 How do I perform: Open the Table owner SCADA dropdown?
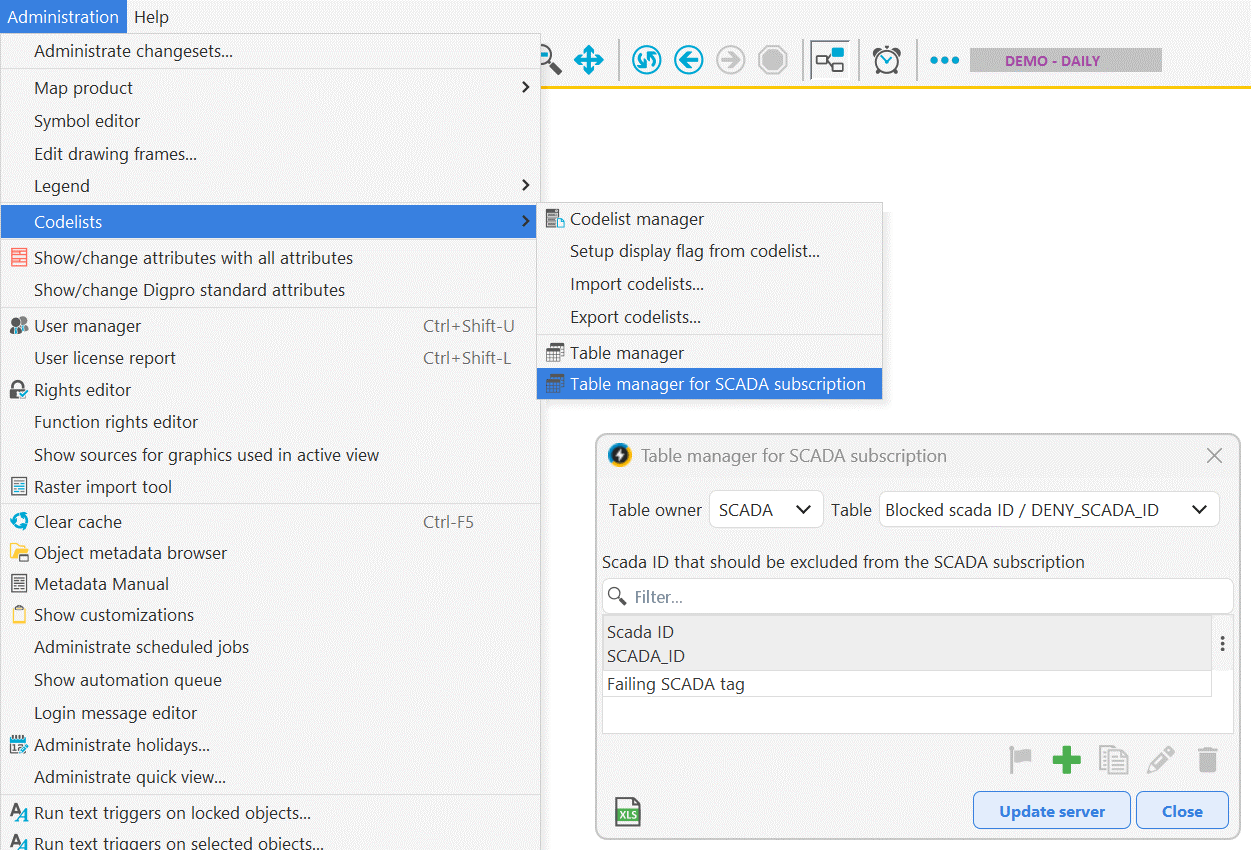click(766, 510)
